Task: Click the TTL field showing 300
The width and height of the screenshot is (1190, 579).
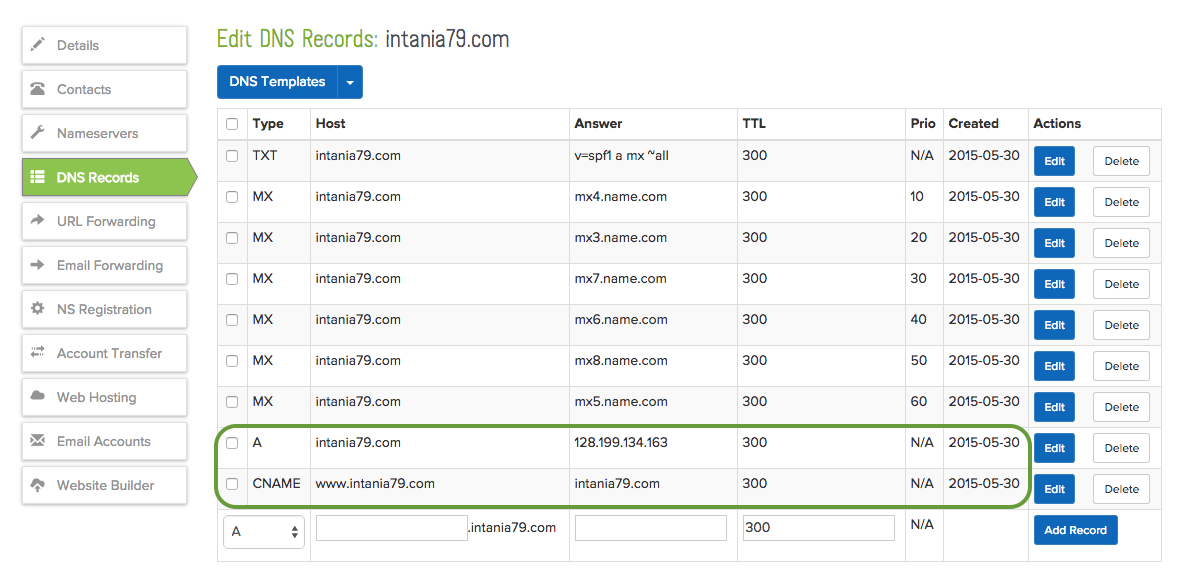Action: click(x=818, y=527)
